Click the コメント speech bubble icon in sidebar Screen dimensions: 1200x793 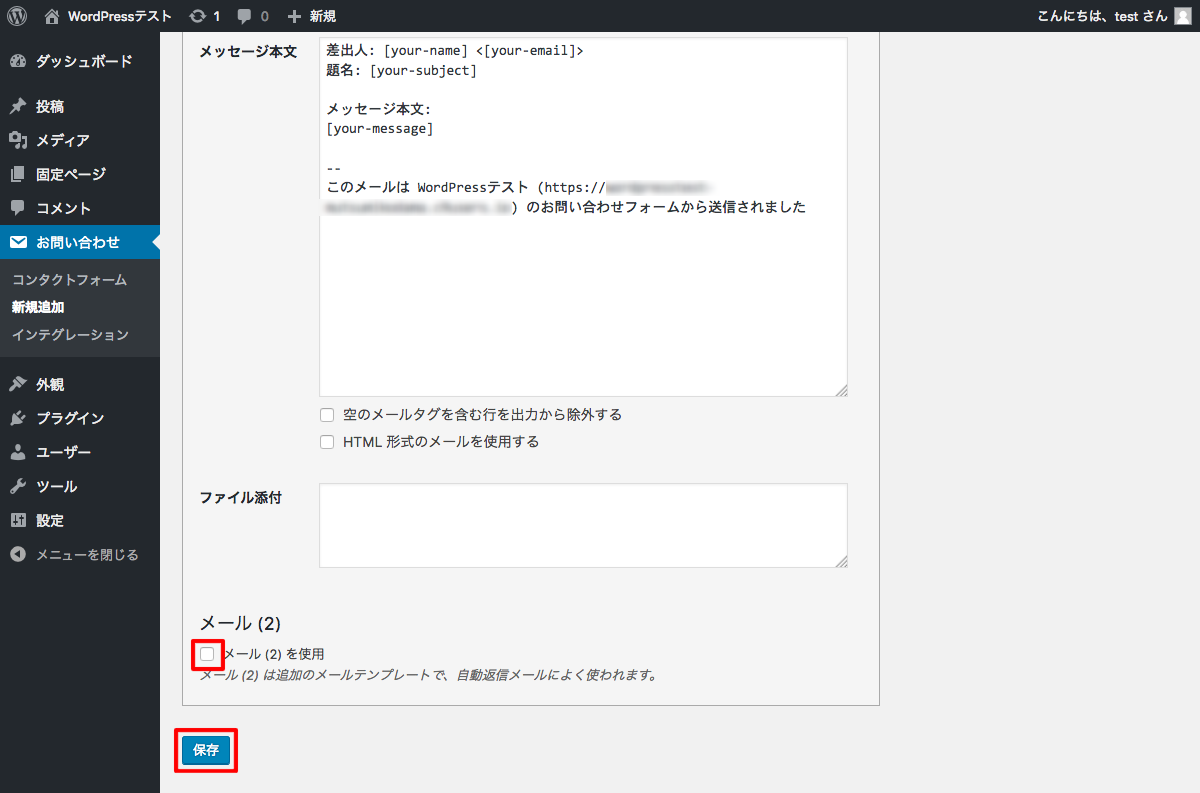[18, 208]
